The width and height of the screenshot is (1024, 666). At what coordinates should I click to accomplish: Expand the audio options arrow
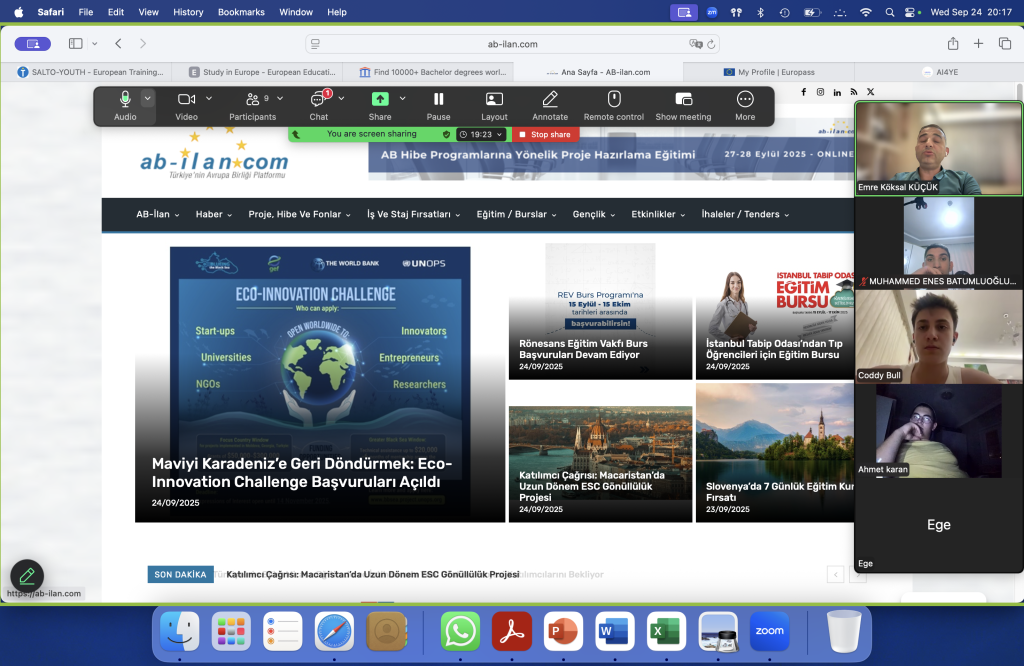click(x=148, y=98)
